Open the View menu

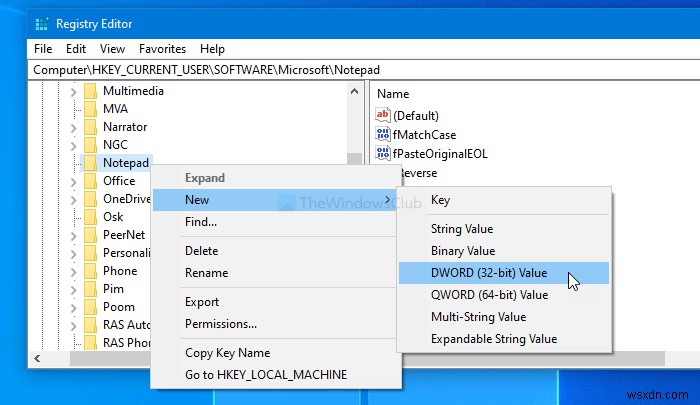click(x=112, y=49)
